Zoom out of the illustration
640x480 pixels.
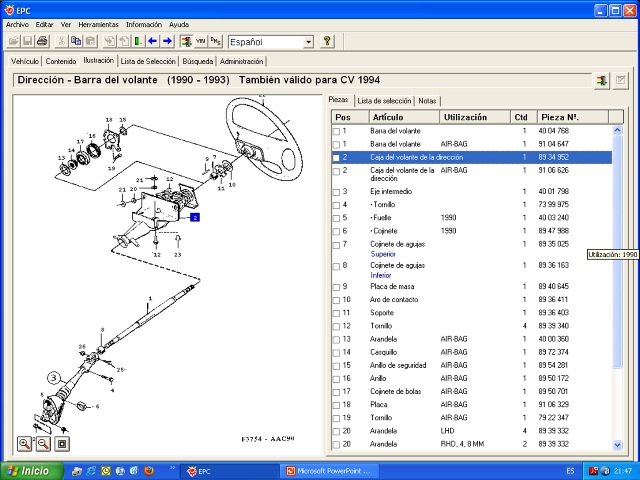coord(43,444)
